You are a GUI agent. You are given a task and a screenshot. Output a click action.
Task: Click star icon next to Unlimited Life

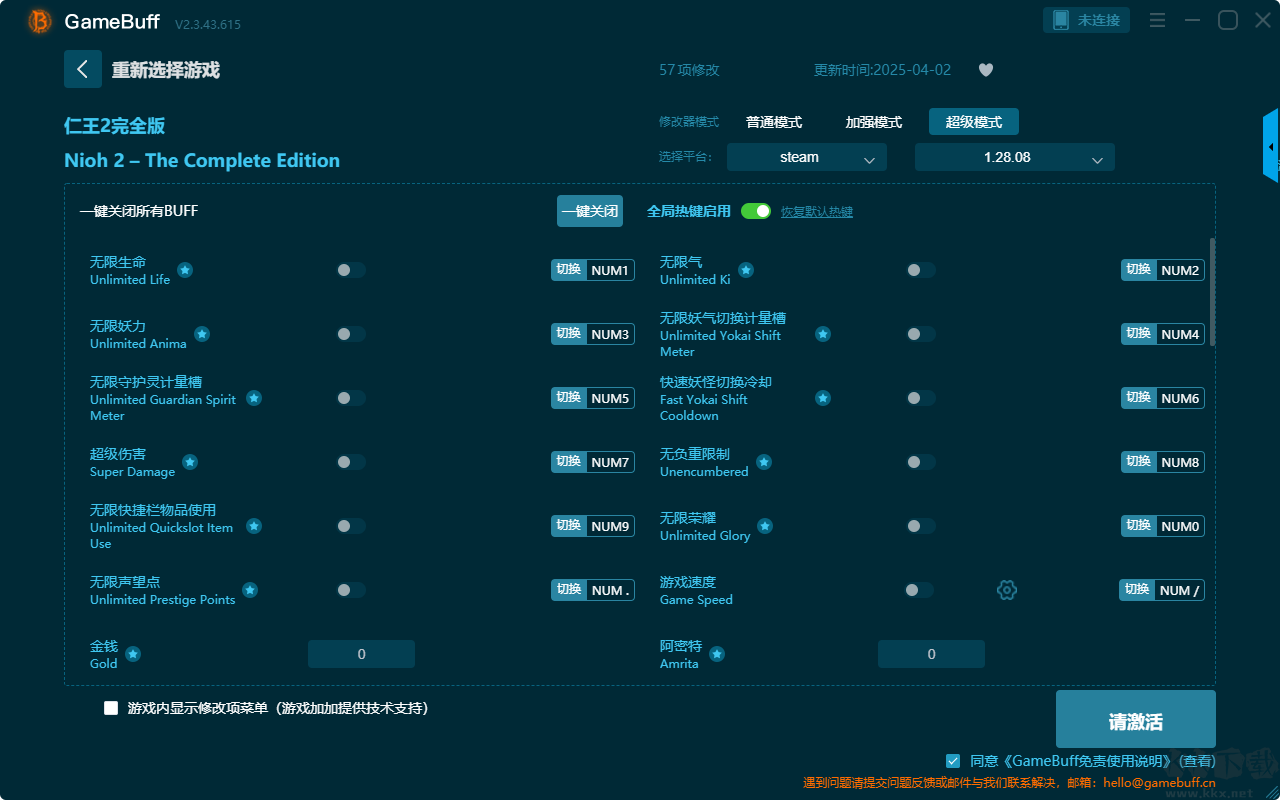tap(185, 270)
